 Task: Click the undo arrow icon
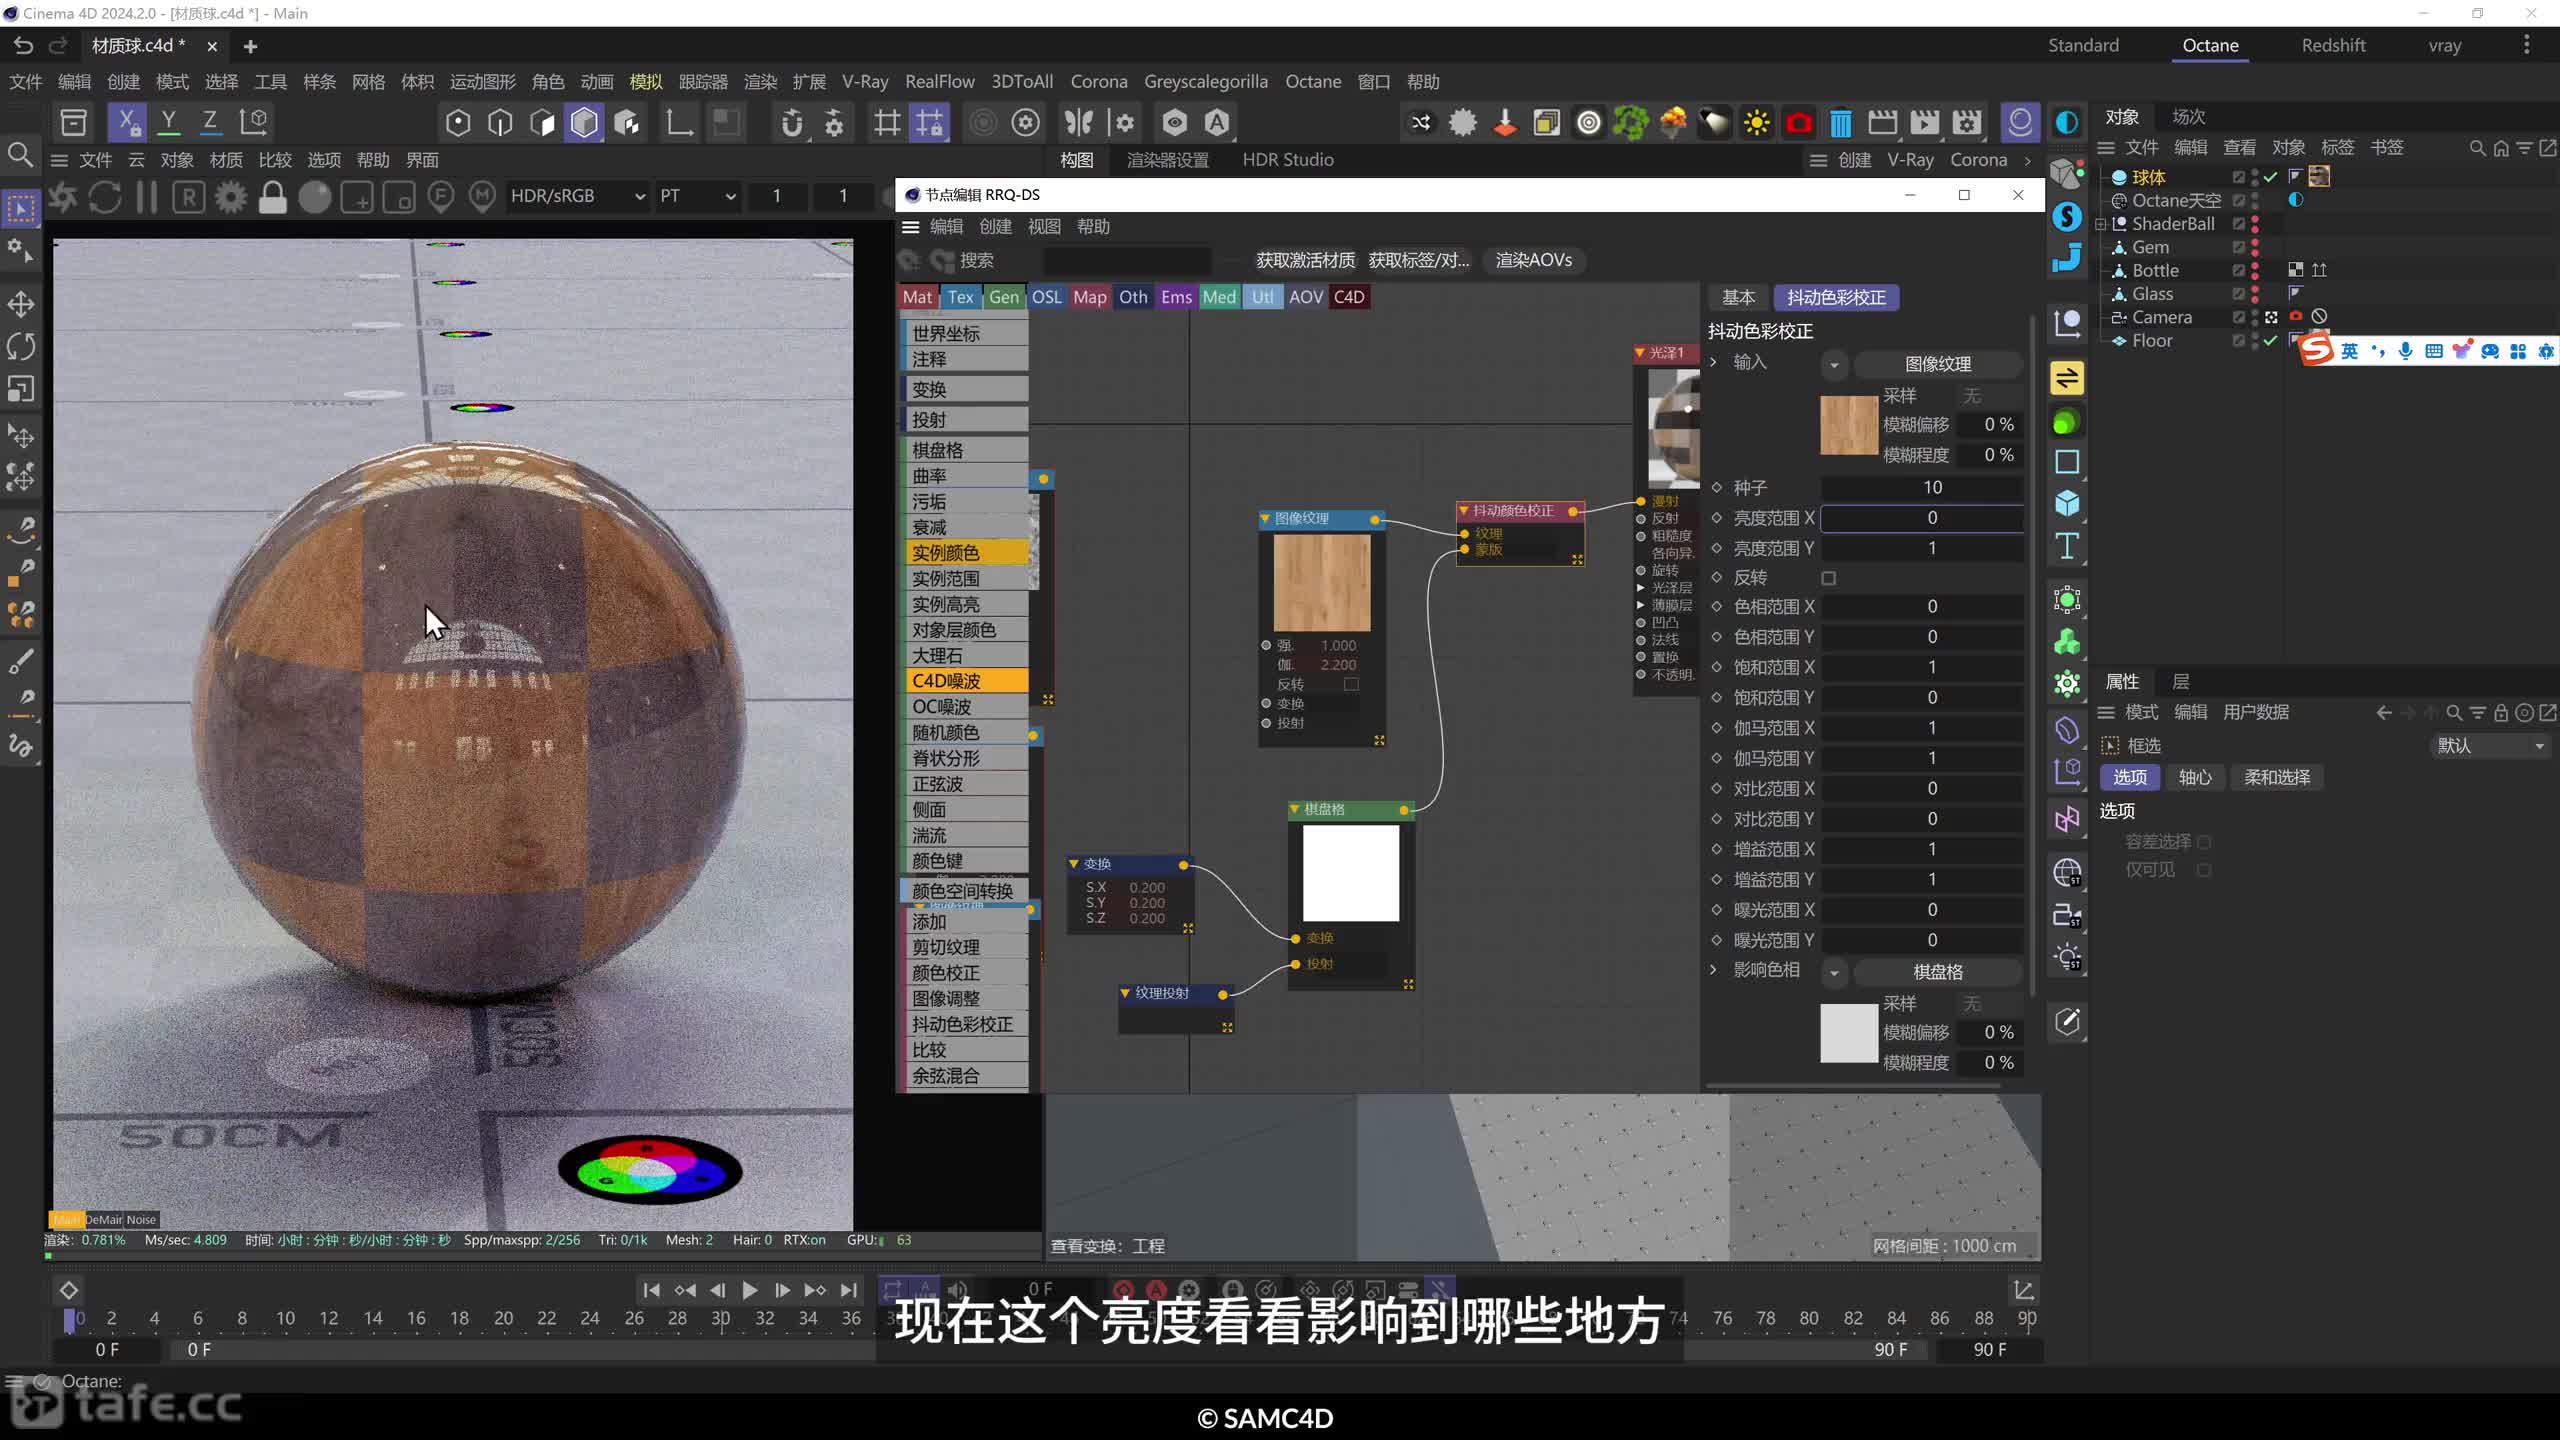click(23, 46)
